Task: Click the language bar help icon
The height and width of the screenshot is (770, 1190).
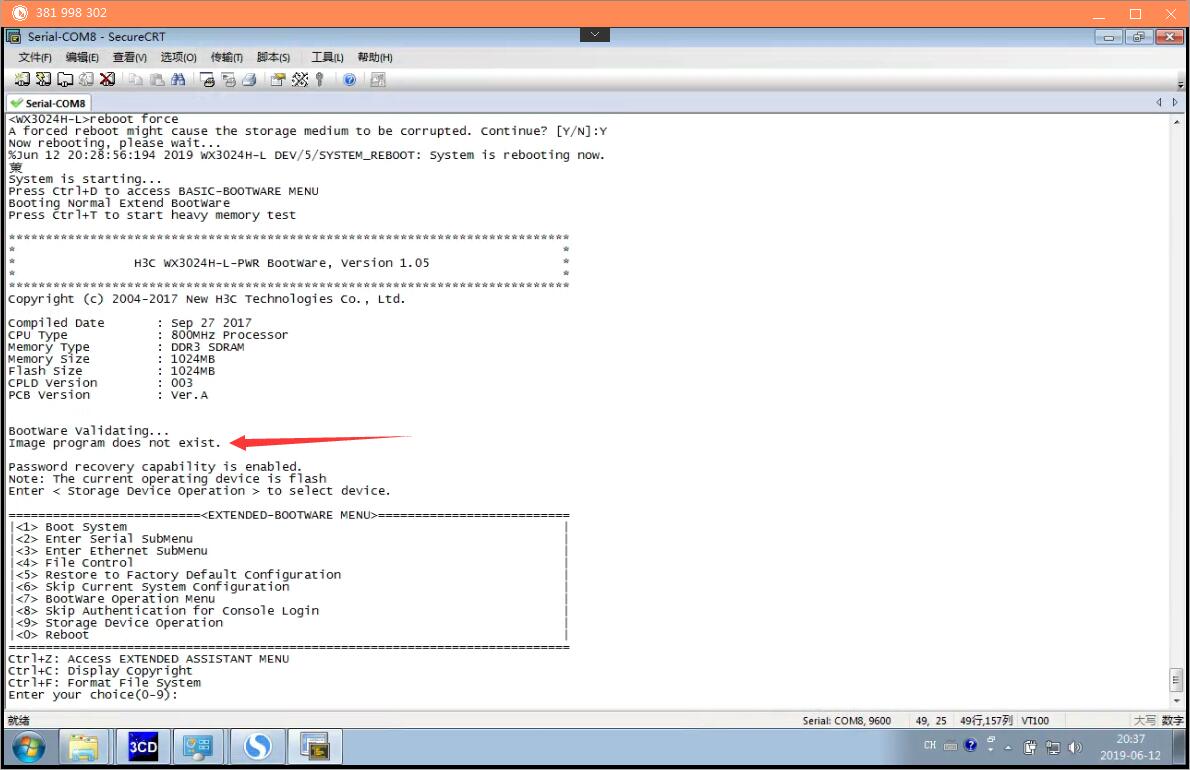Action: click(970, 746)
